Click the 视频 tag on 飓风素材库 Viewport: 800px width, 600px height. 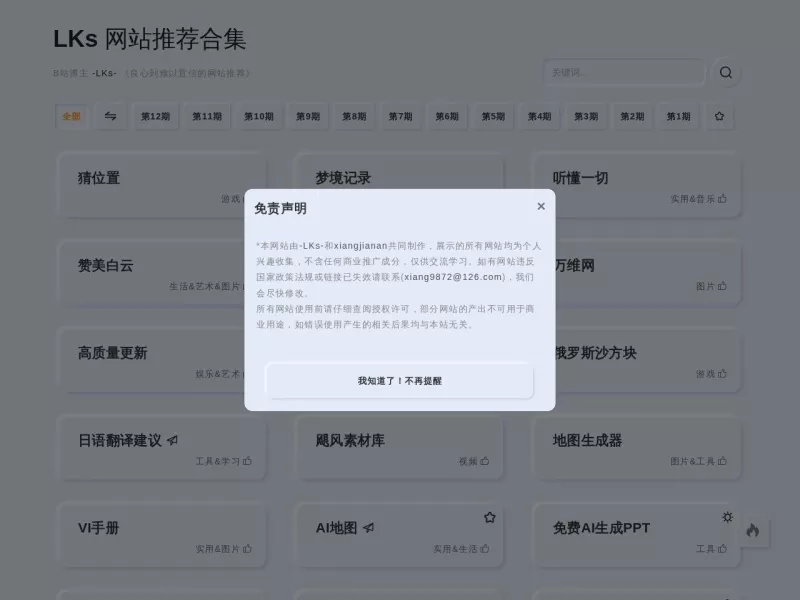coord(468,461)
